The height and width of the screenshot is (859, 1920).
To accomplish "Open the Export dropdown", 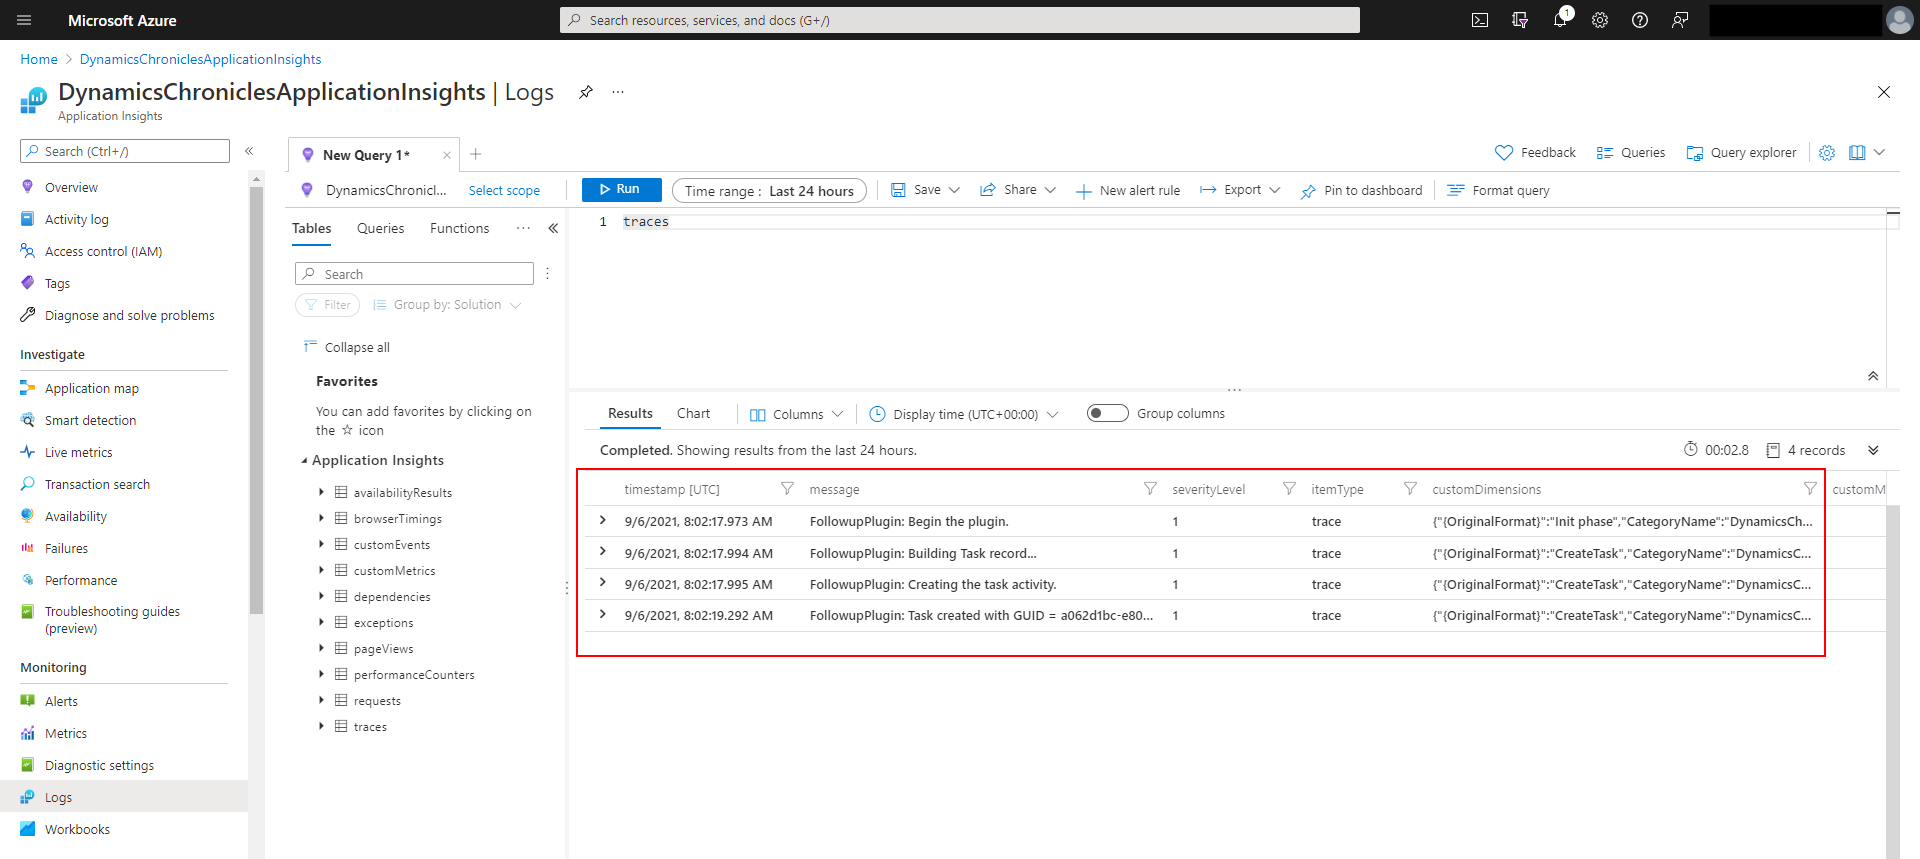I will point(1240,190).
